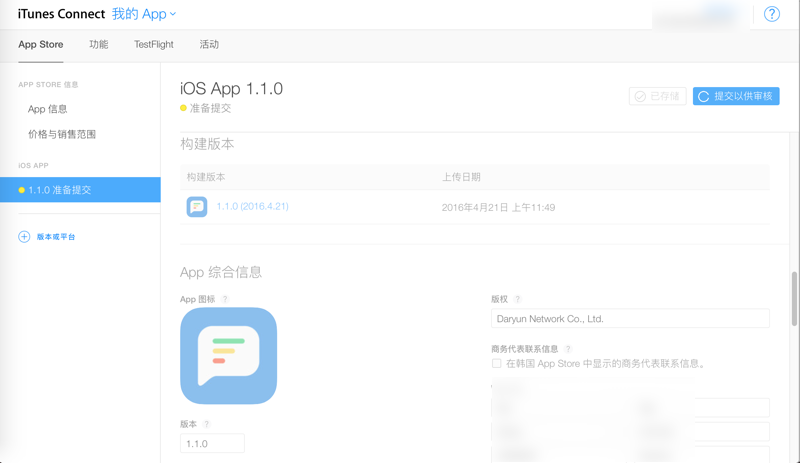800x463 pixels.
Task: Open the TestFlight tab
Action: pyautogui.click(x=154, y=44)
